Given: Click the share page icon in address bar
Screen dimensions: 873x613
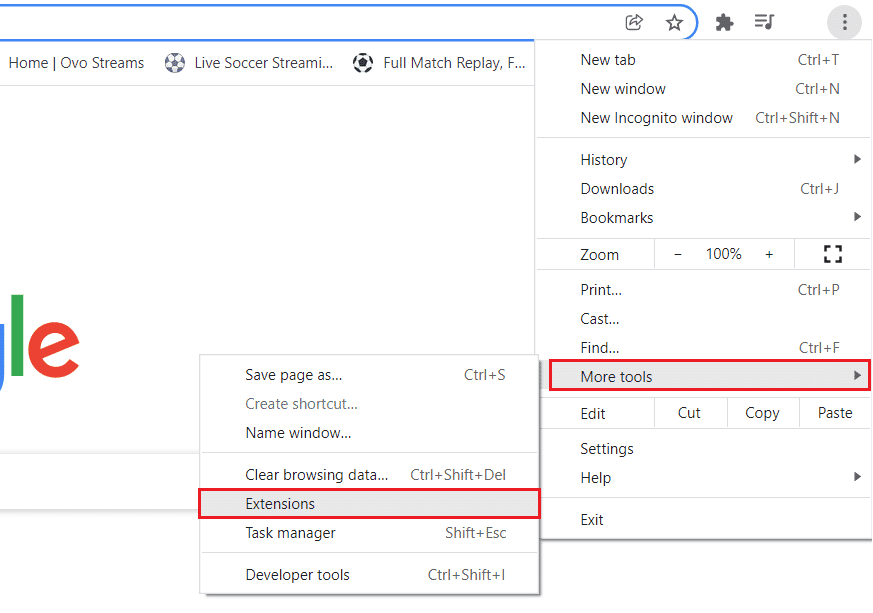Looking at the screenshot, I should click(x=634, y=22).
